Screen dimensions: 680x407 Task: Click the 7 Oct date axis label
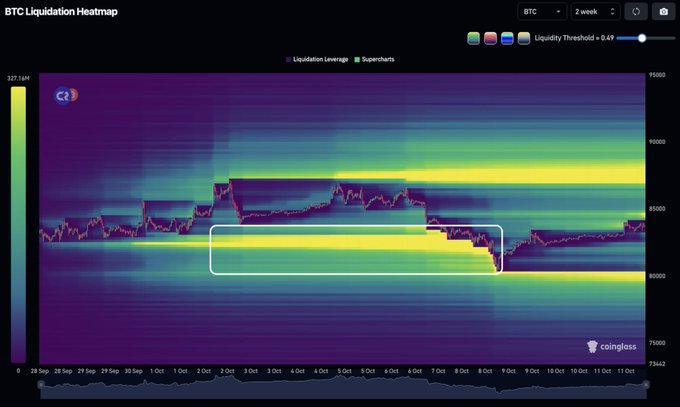click(438, 371)
